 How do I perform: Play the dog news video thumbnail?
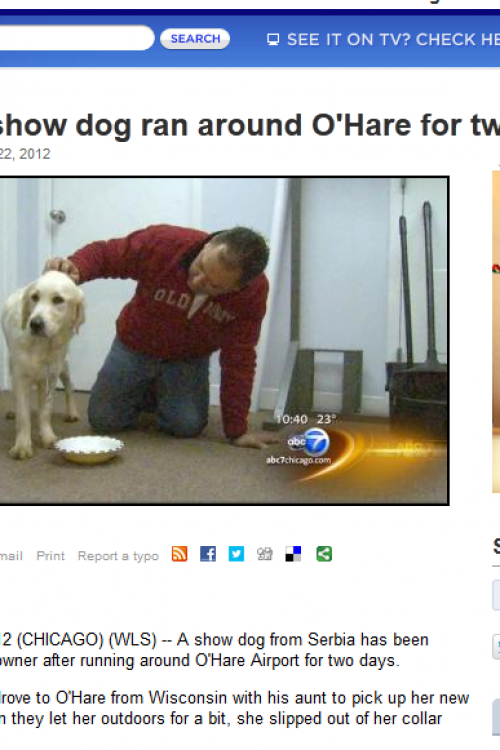[224, 341]
